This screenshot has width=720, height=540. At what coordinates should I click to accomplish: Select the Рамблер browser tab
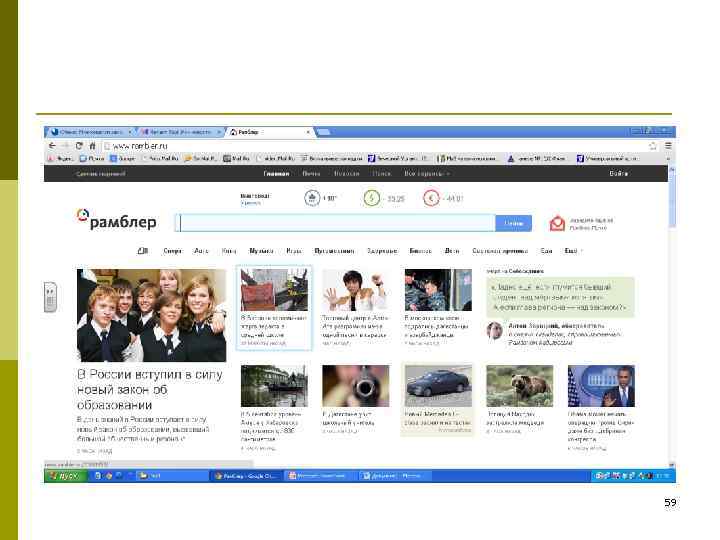click(x=269, y=132)
